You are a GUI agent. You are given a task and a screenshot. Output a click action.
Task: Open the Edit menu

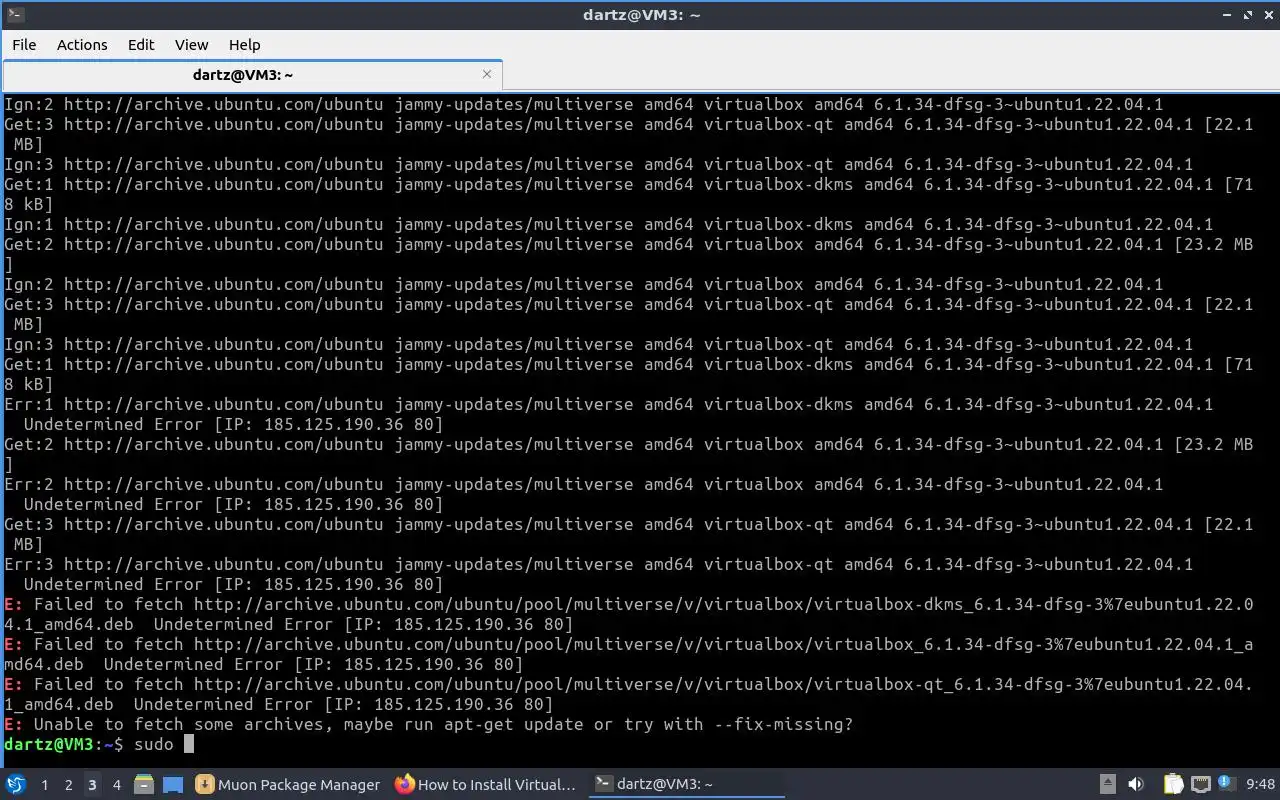[141, 44]
